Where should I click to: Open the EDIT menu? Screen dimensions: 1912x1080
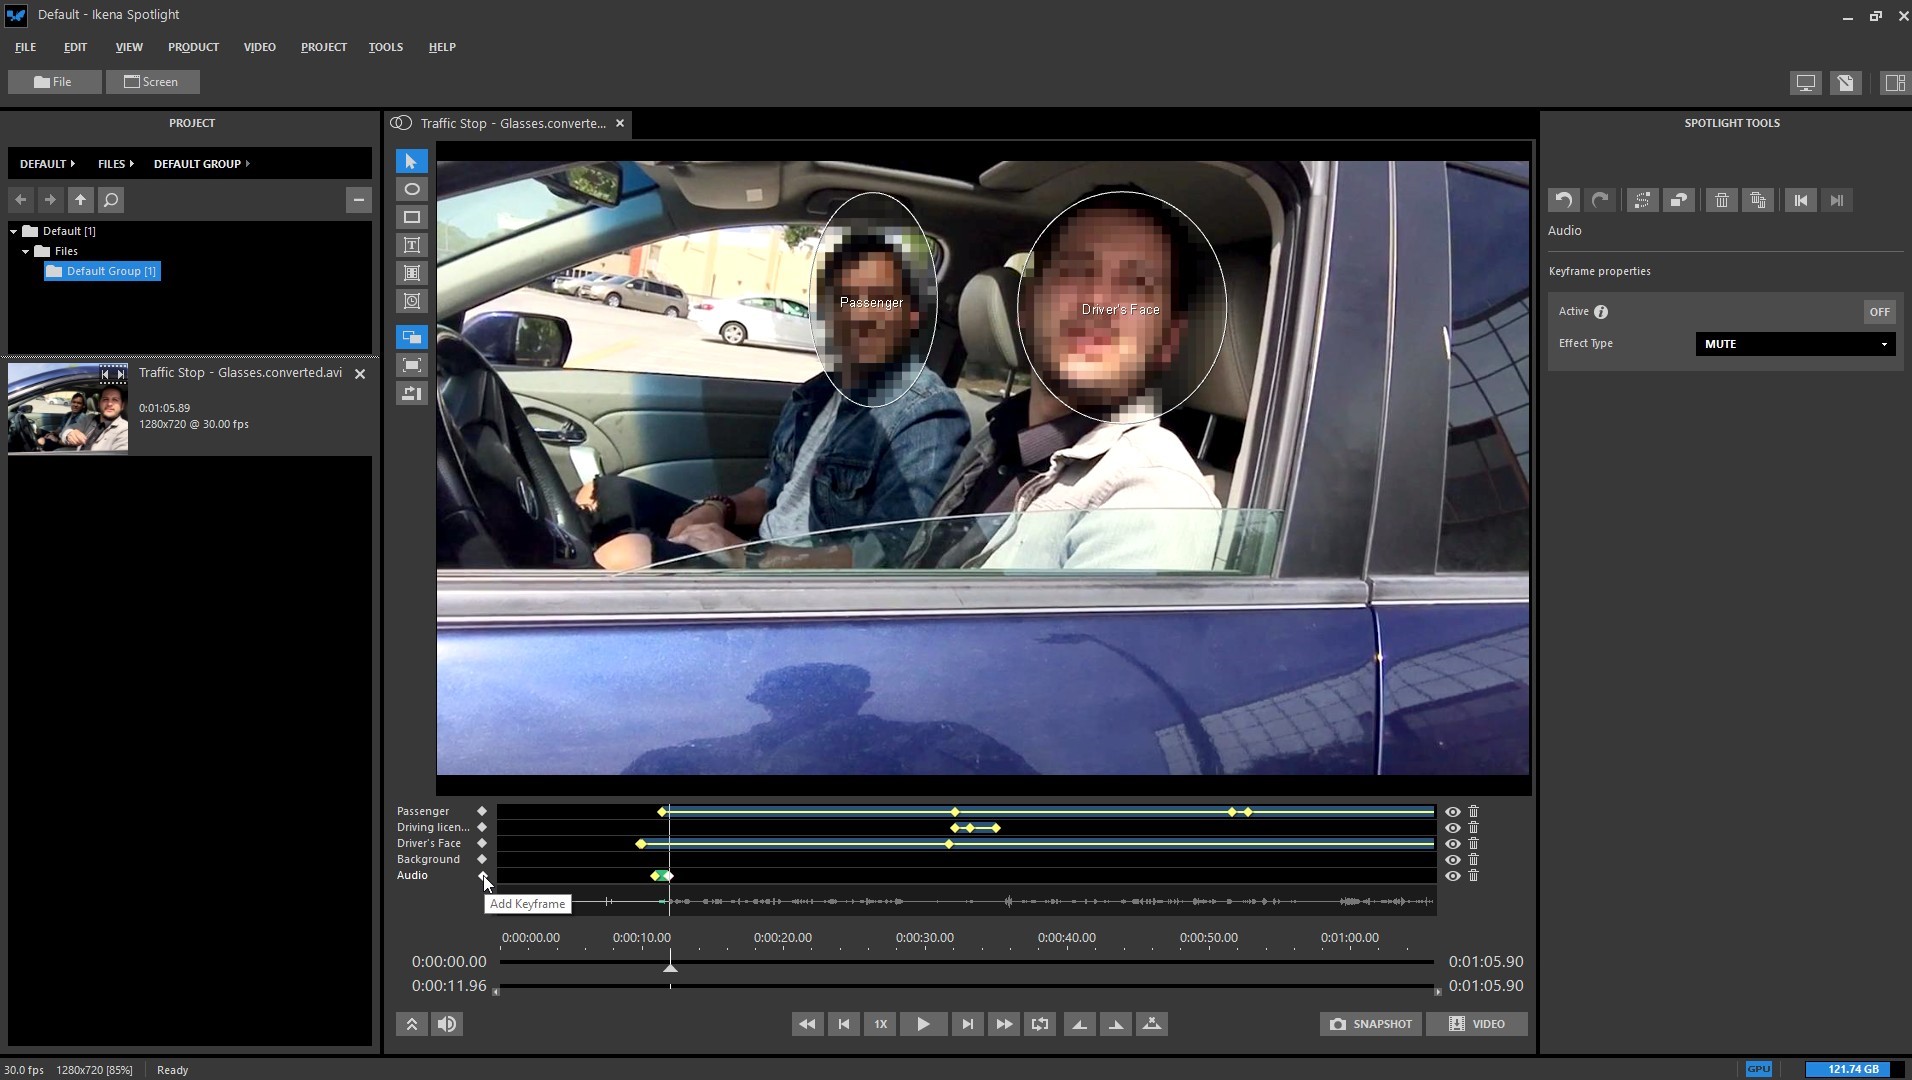(x=75, y=47)
